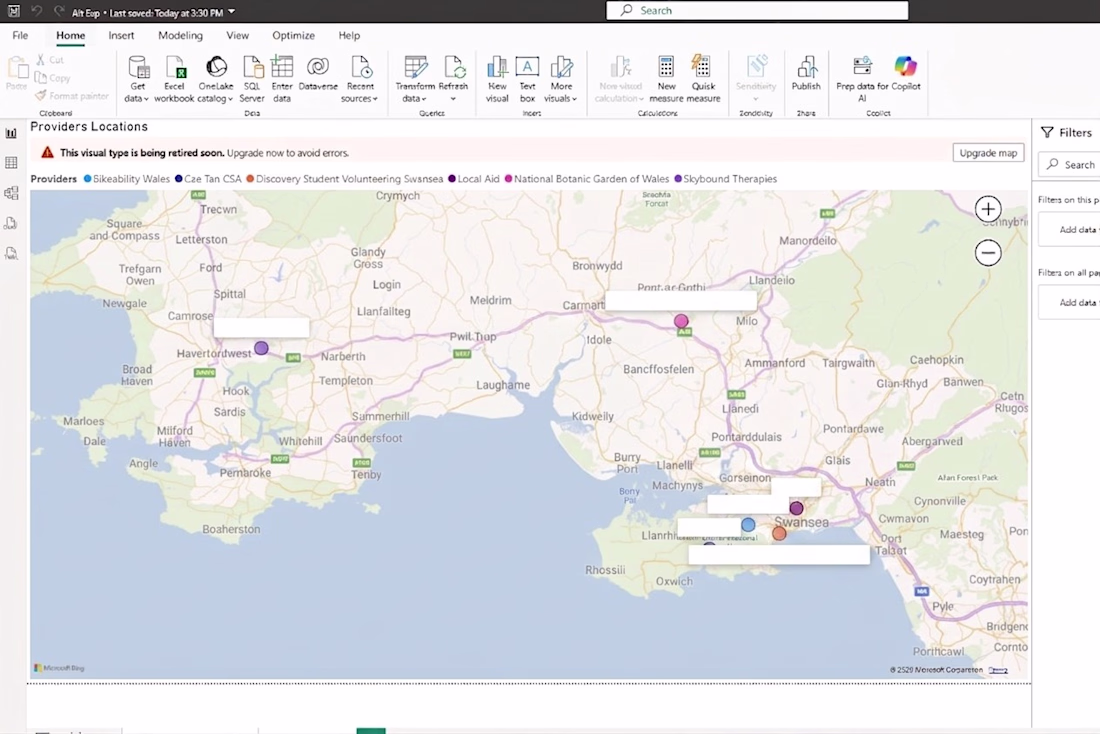Open the OneLake catalog

(x=216, y=79)
